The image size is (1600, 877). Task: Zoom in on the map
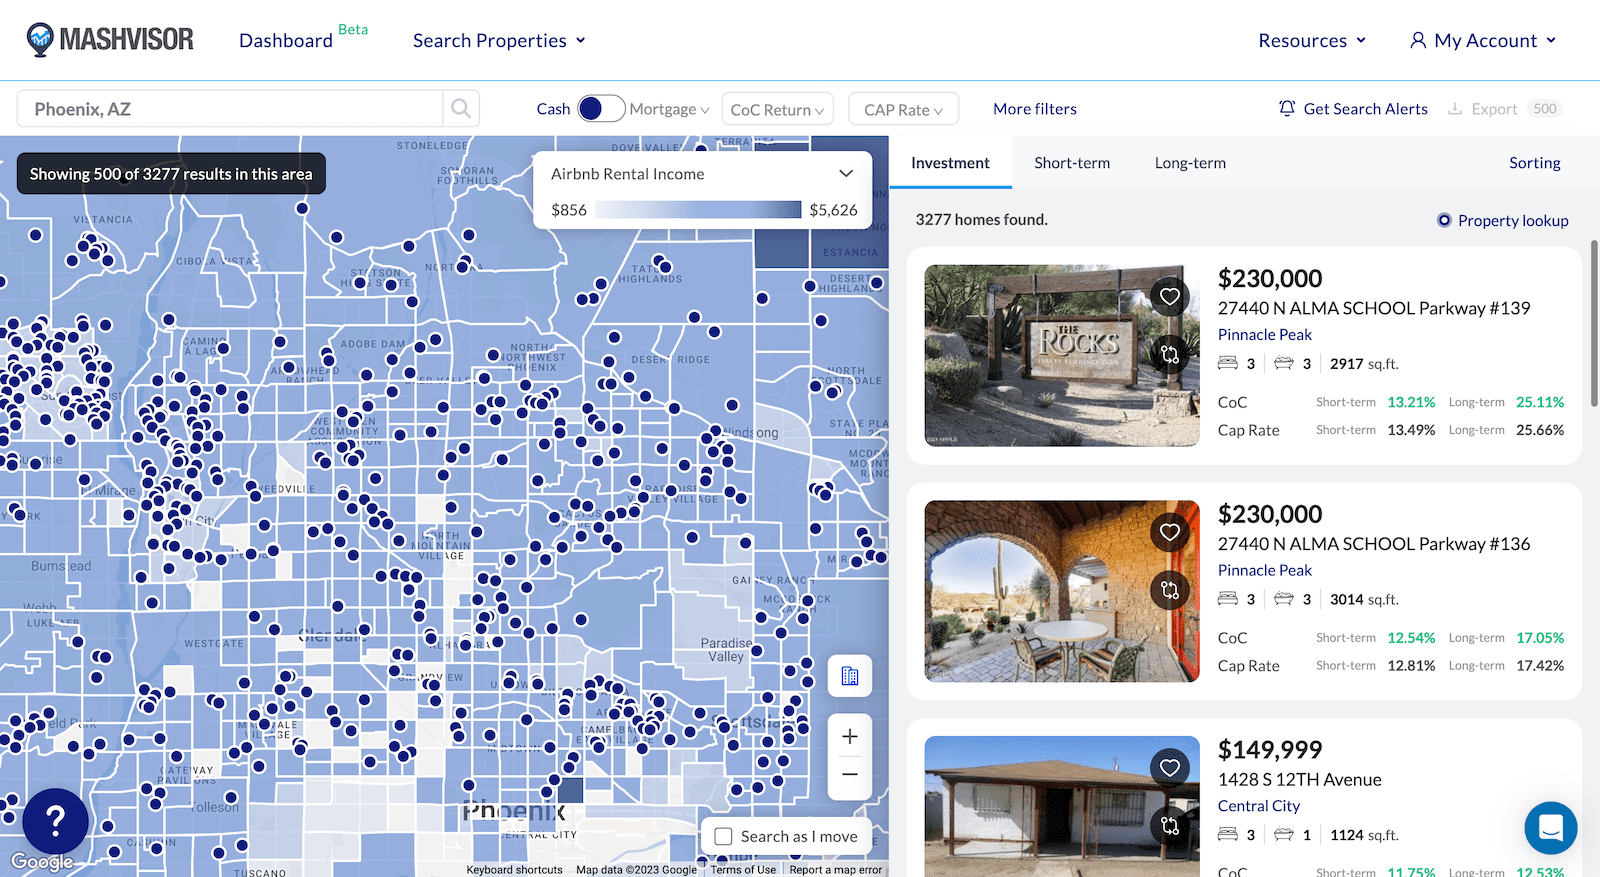pyautogui.click(x=850, y=737)
